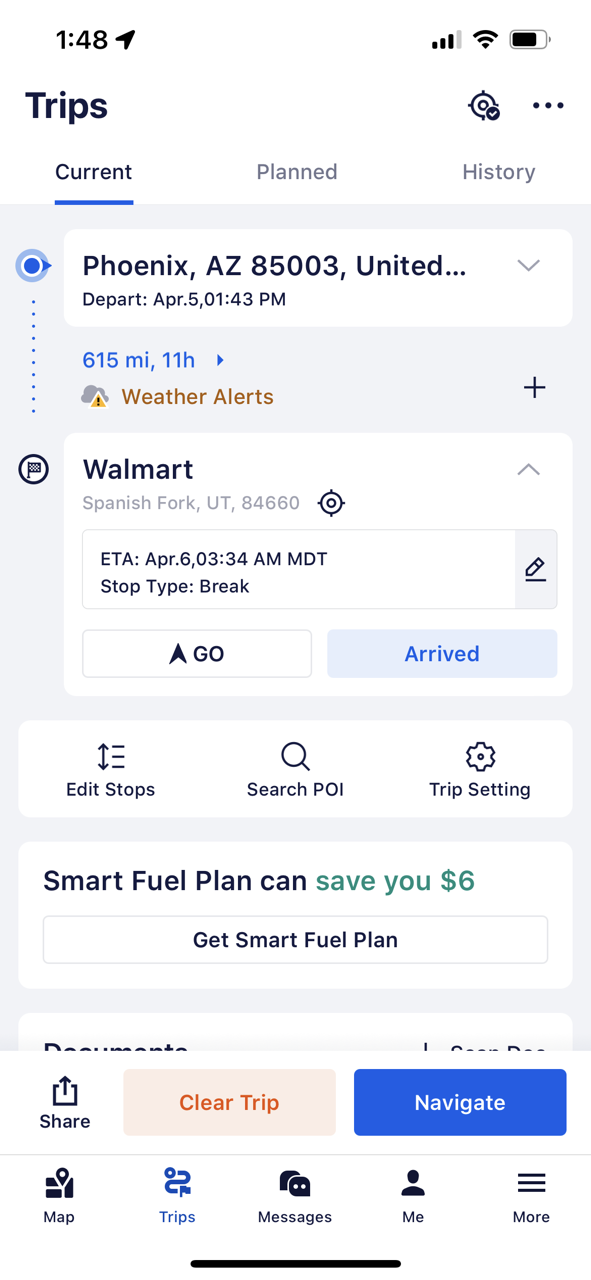Open the Map tab in bottom bar
Viewport: 591px width, 1280px height.
click(59, 1197)
